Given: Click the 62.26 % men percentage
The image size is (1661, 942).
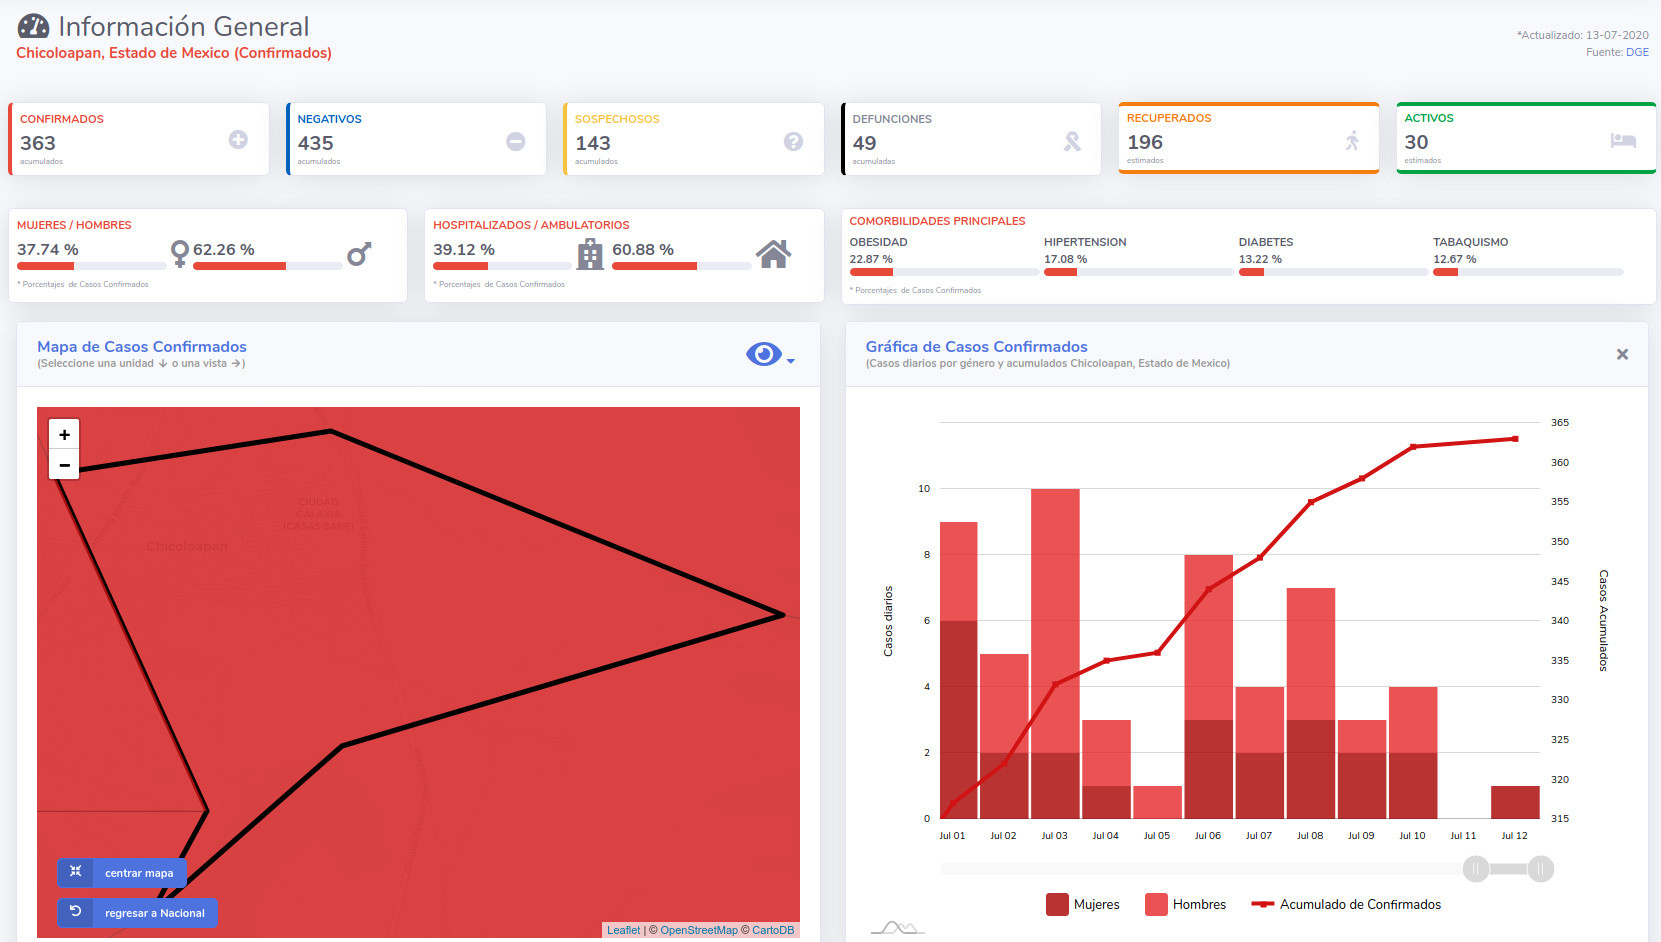Looking at the screenshot, I should (224, 249).
